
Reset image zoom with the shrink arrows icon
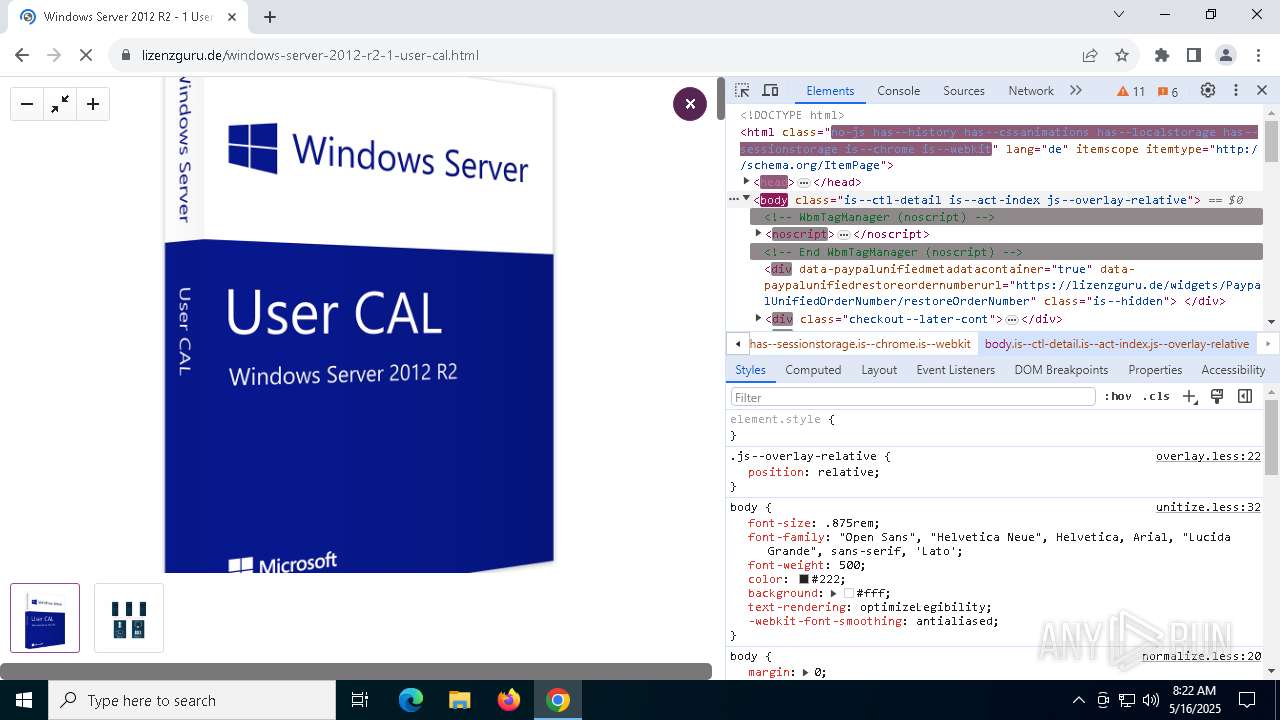[60, 104]
